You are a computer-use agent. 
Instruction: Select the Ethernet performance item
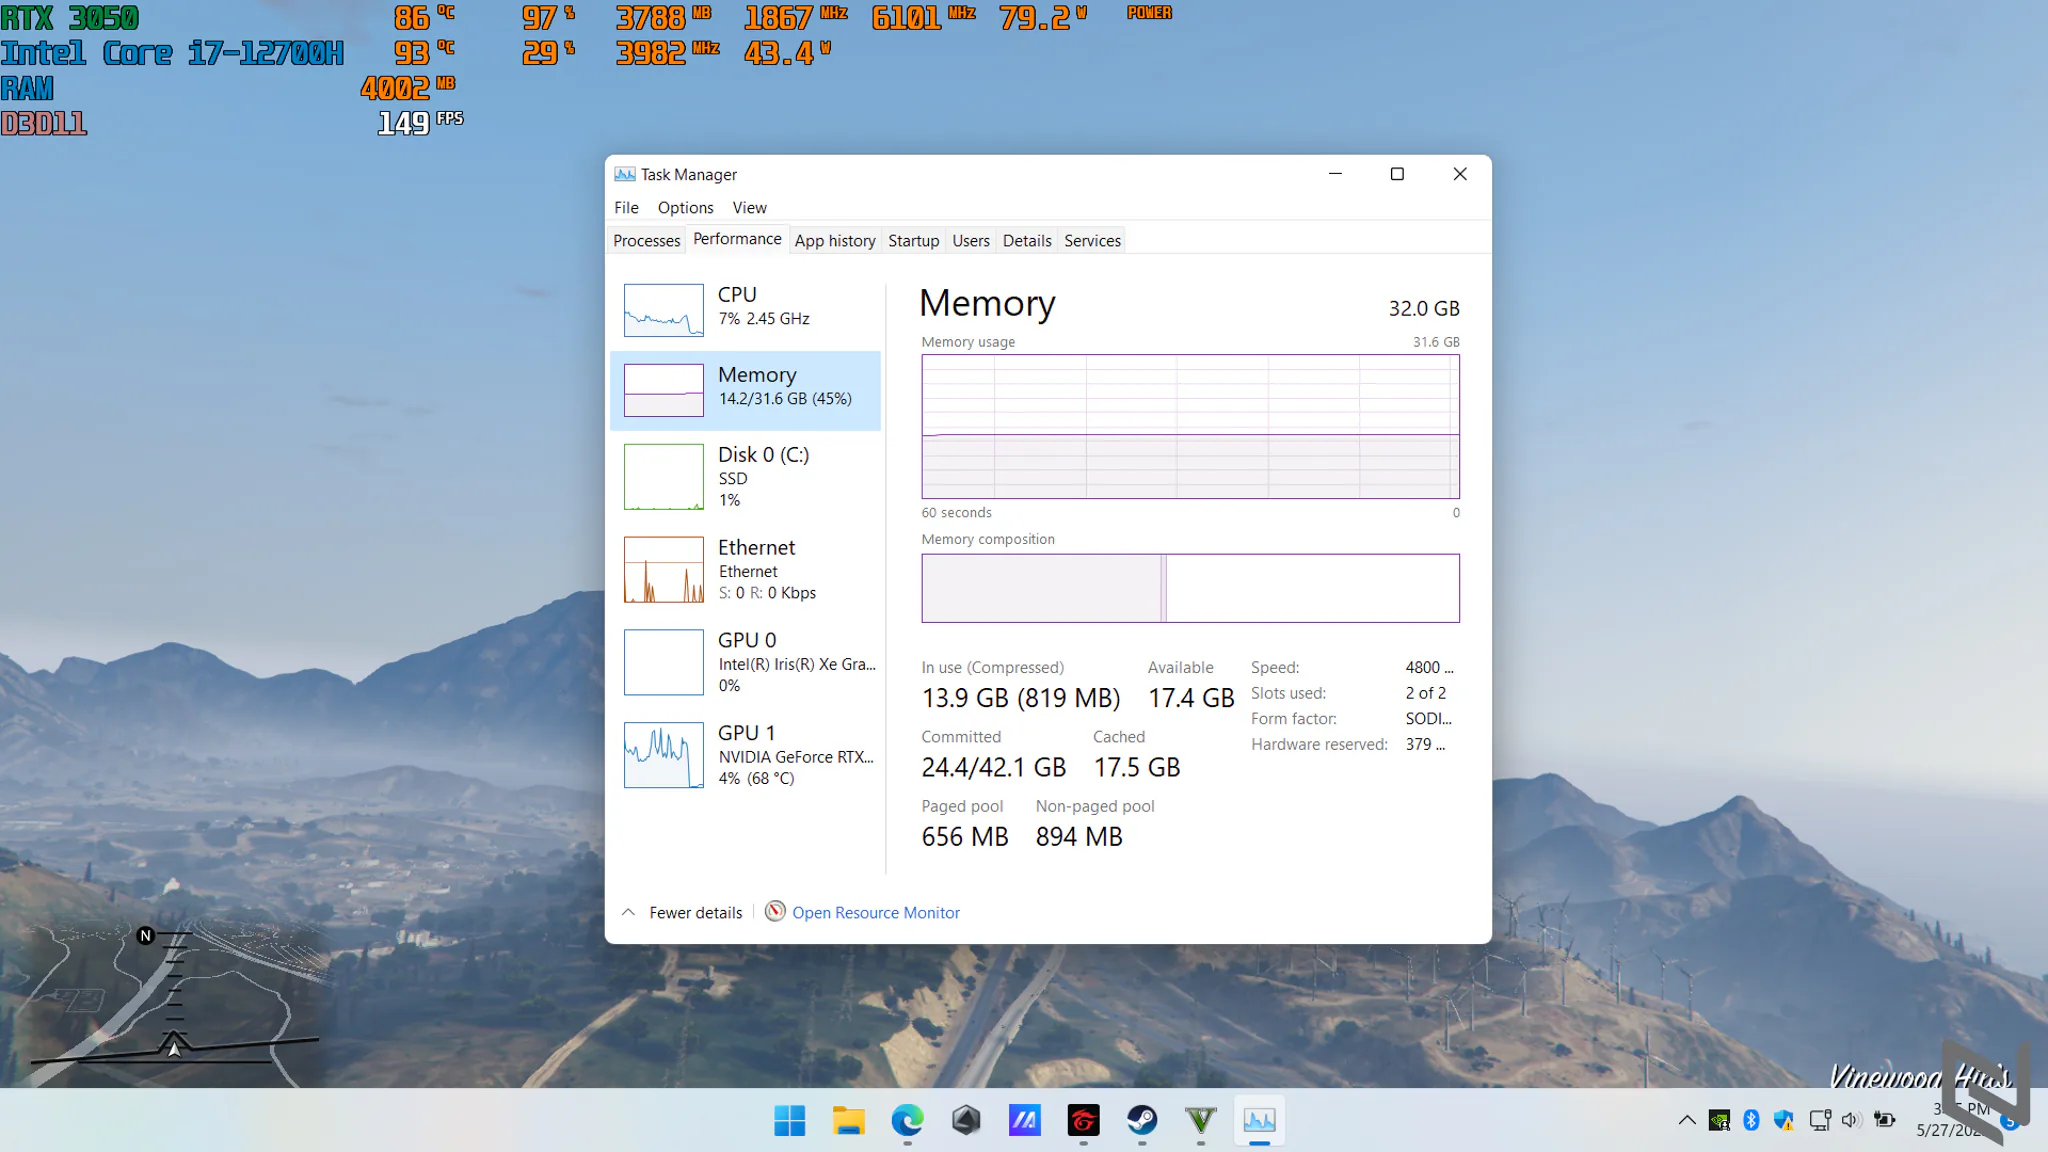[745, 570]
